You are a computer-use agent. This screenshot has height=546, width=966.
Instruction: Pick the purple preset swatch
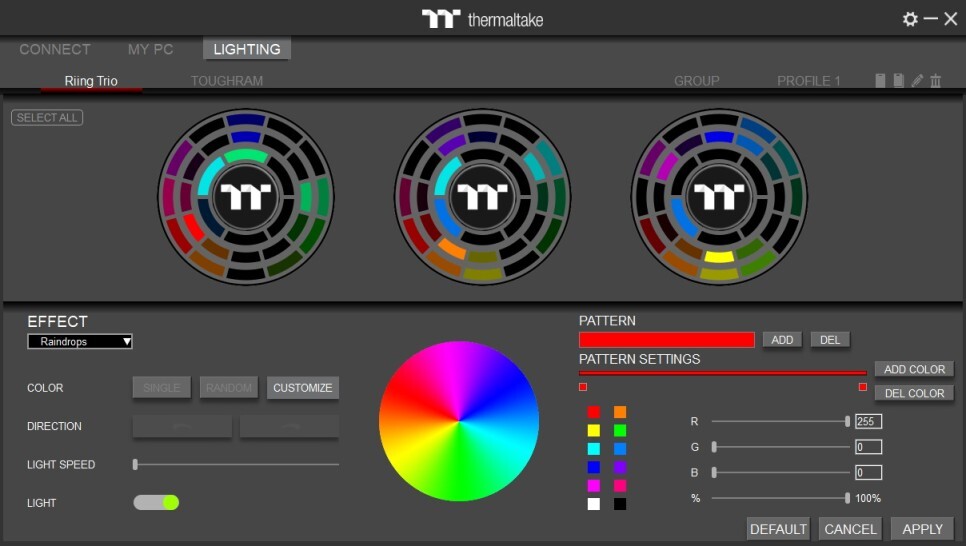coord(620,467)
